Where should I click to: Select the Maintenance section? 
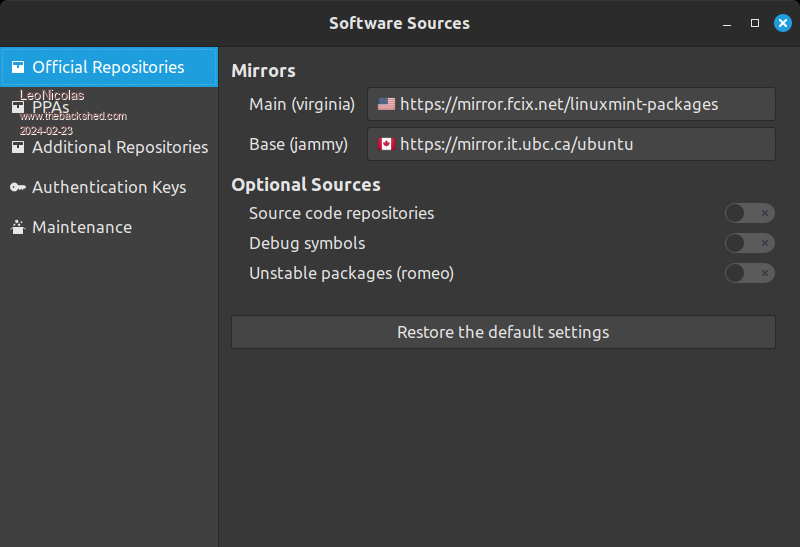82,227
